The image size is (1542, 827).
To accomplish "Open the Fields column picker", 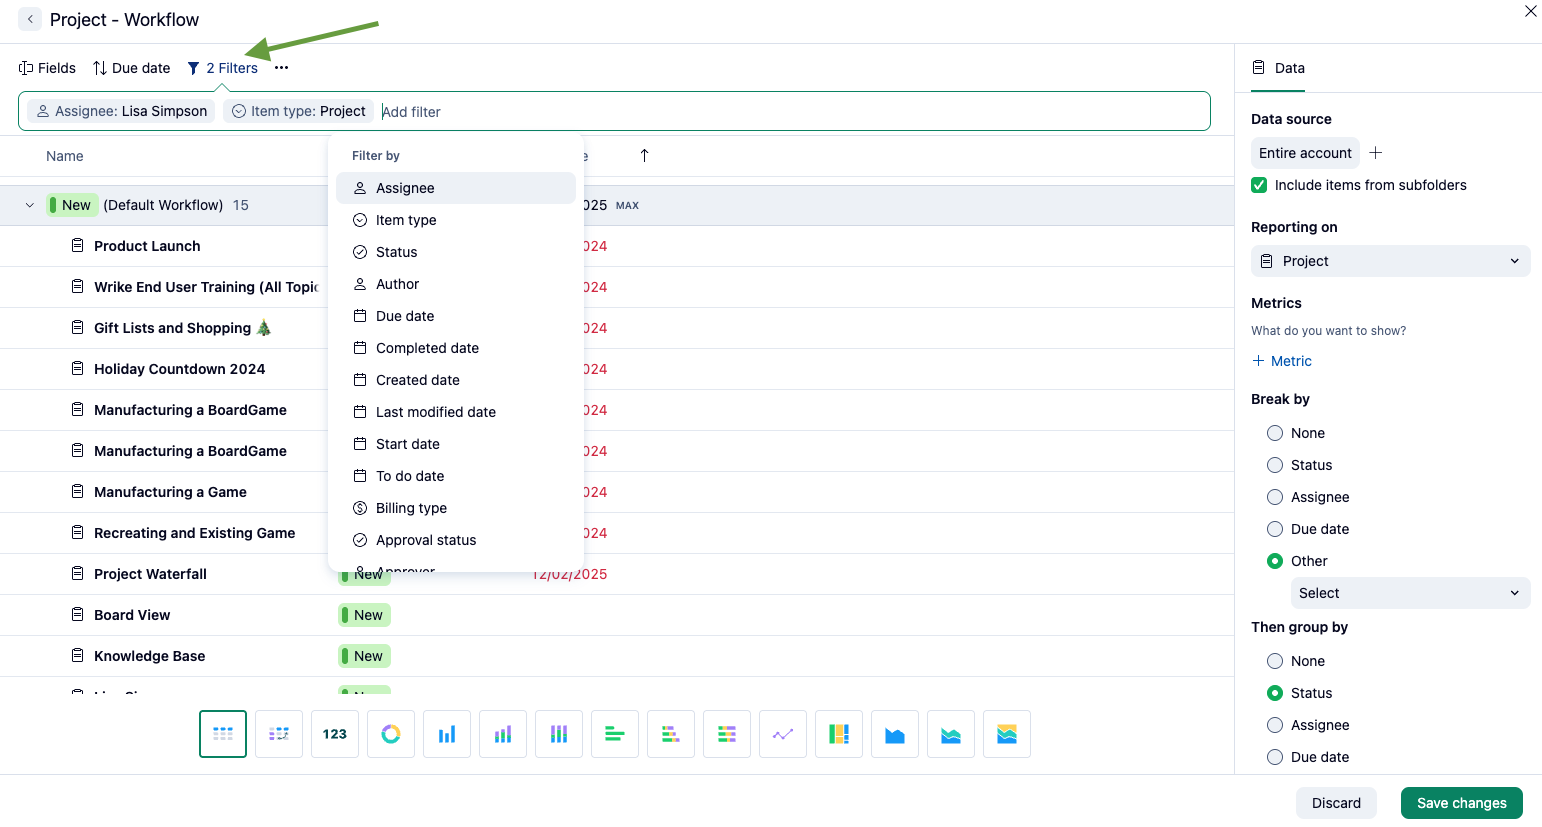I will (x=47, y=68).
